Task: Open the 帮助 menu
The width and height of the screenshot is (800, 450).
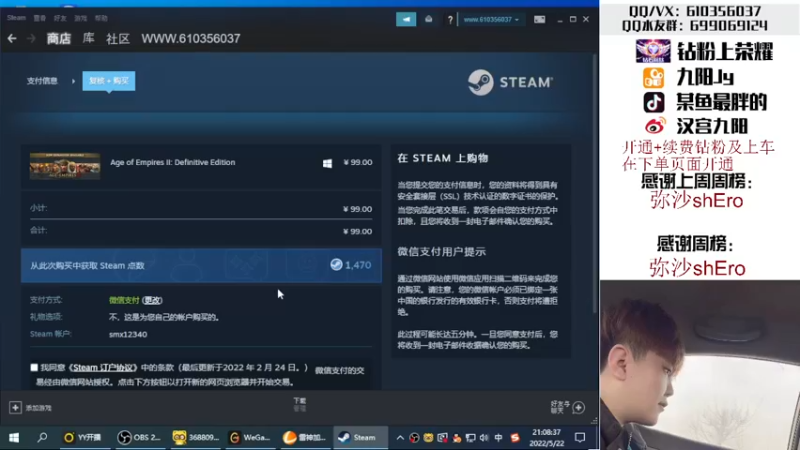Action: click(x=101, y=18)
